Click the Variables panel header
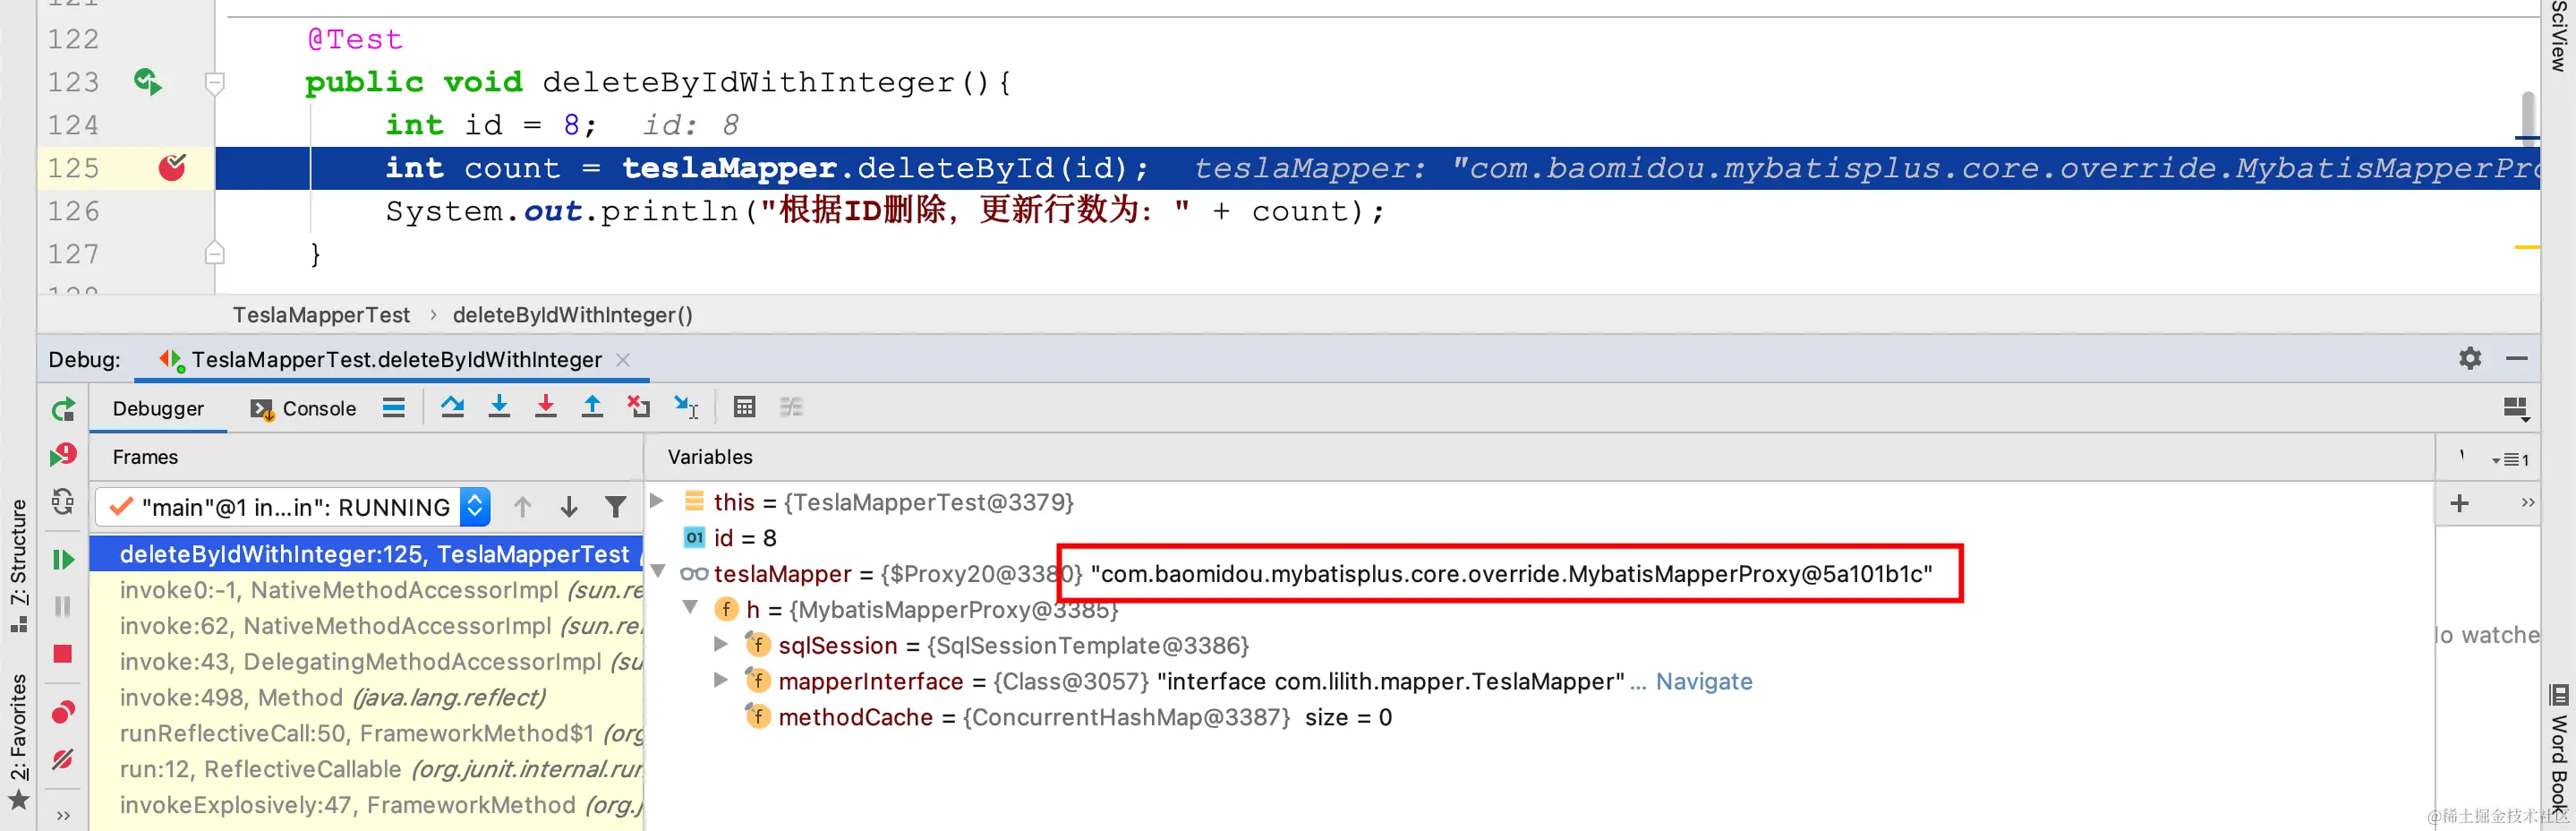This screenshot has height=831, width=2576. [710, 457]
